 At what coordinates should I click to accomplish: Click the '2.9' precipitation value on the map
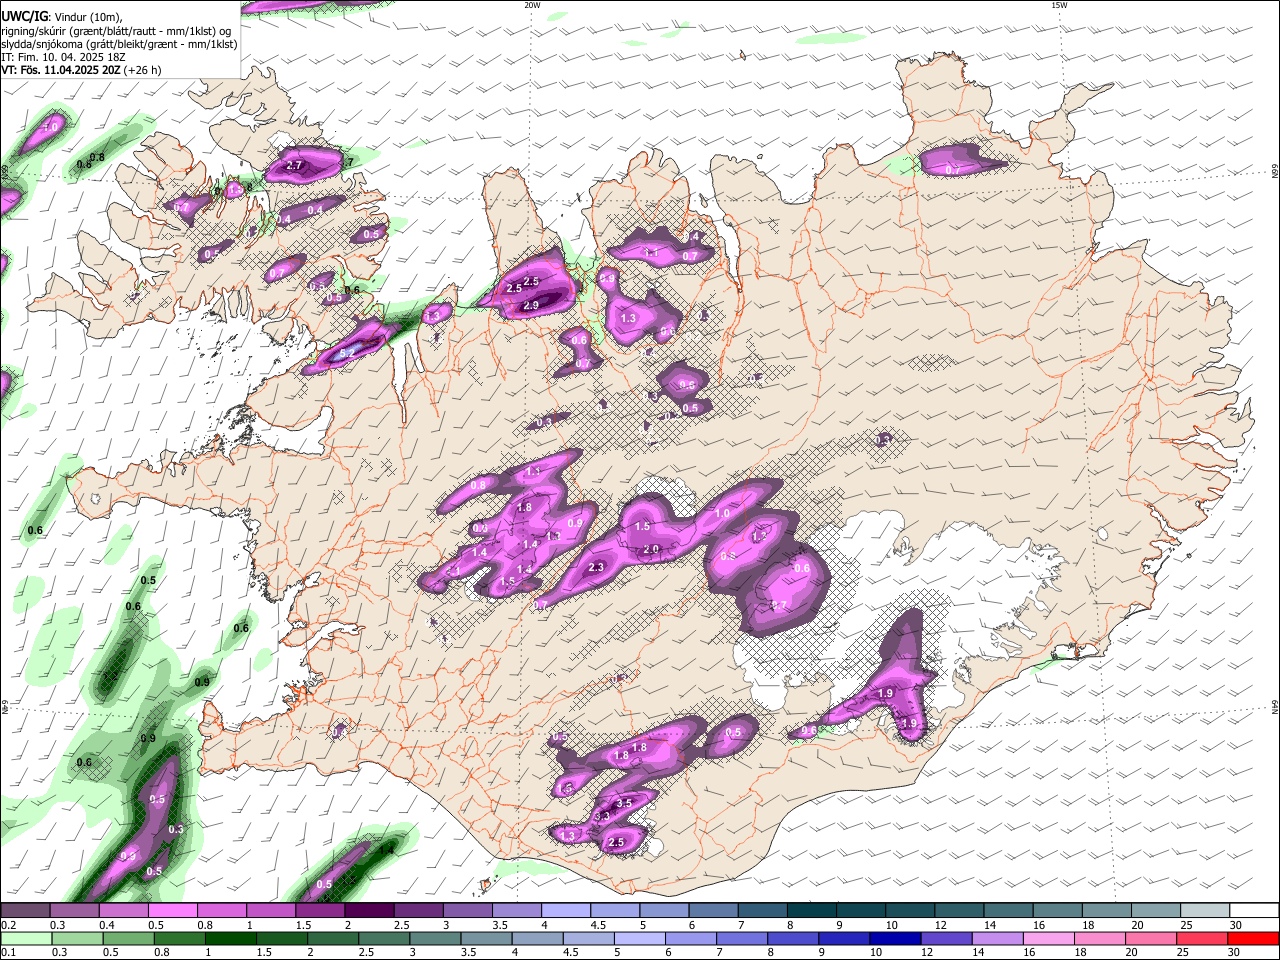tap(531, 305)
